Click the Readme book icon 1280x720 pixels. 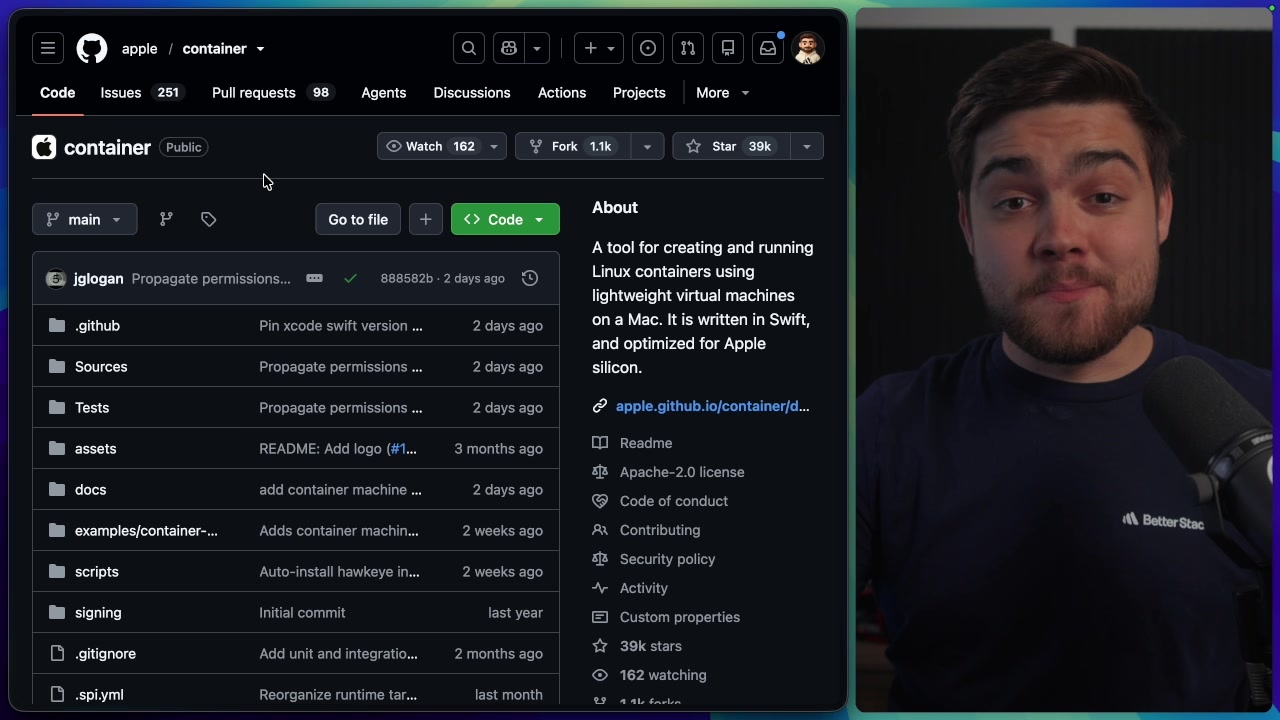coord(600,443)
